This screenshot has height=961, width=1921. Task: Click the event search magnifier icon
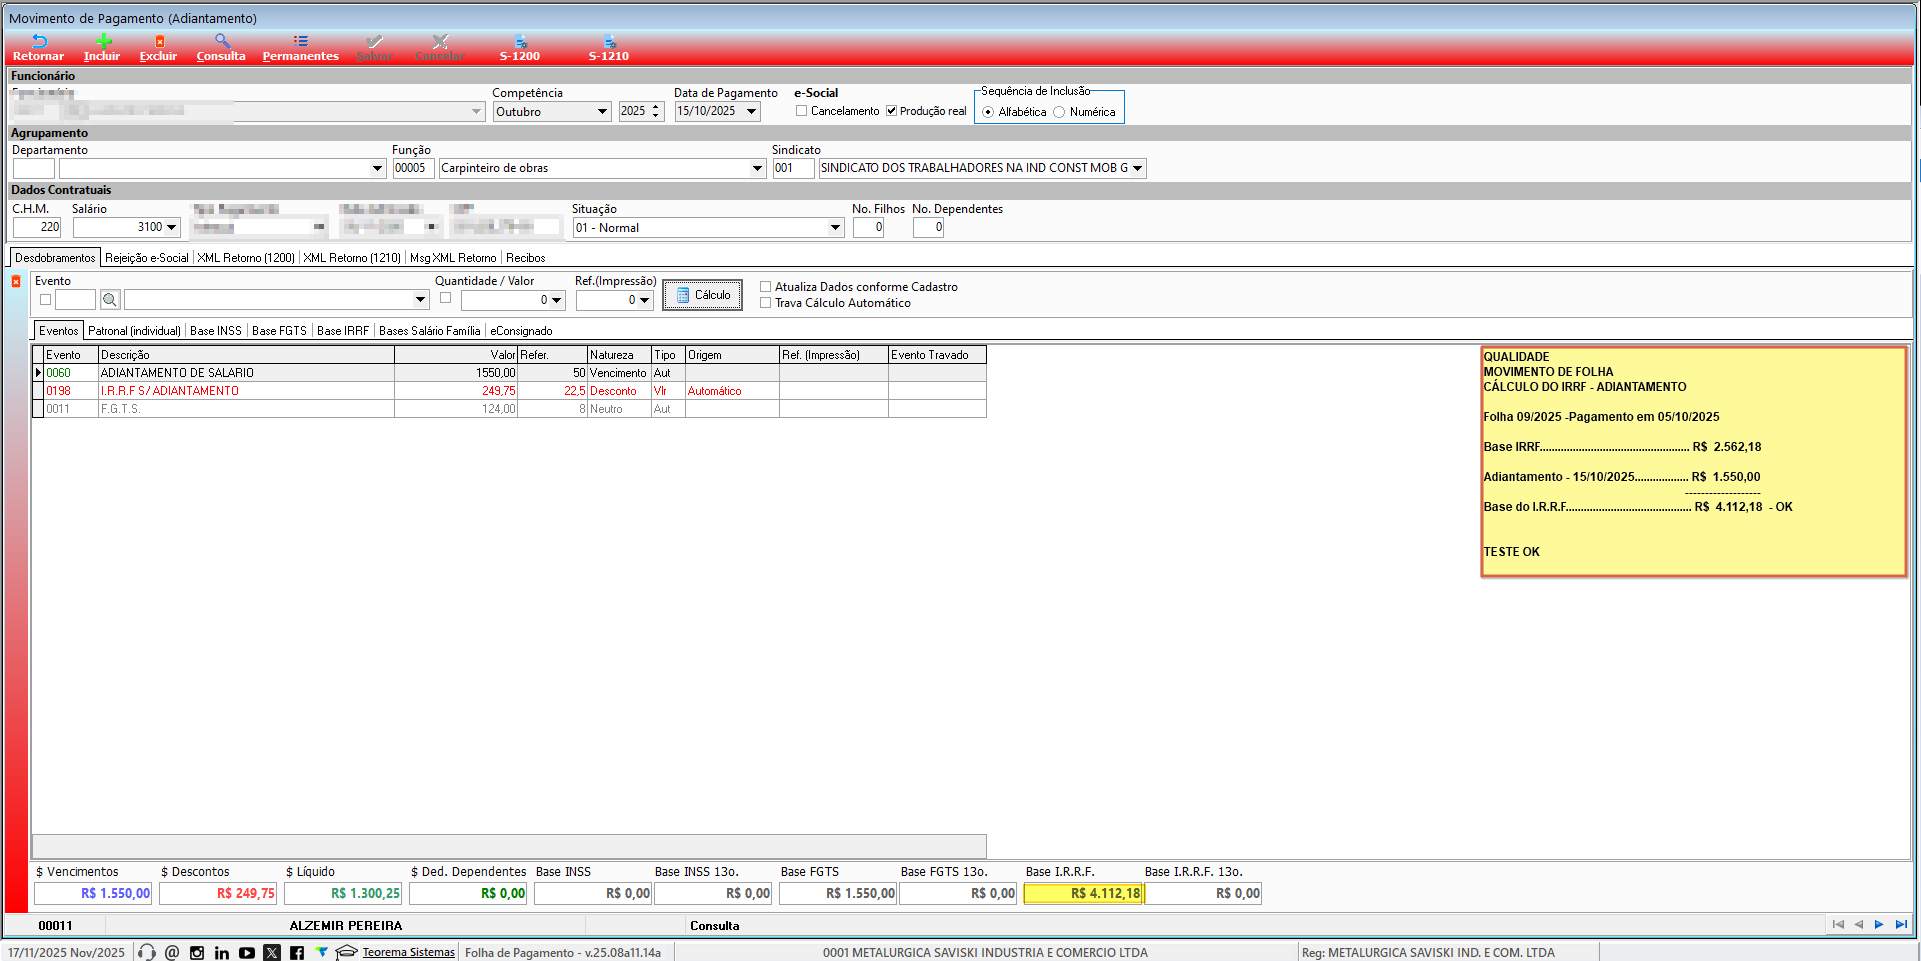coord(110,300)
